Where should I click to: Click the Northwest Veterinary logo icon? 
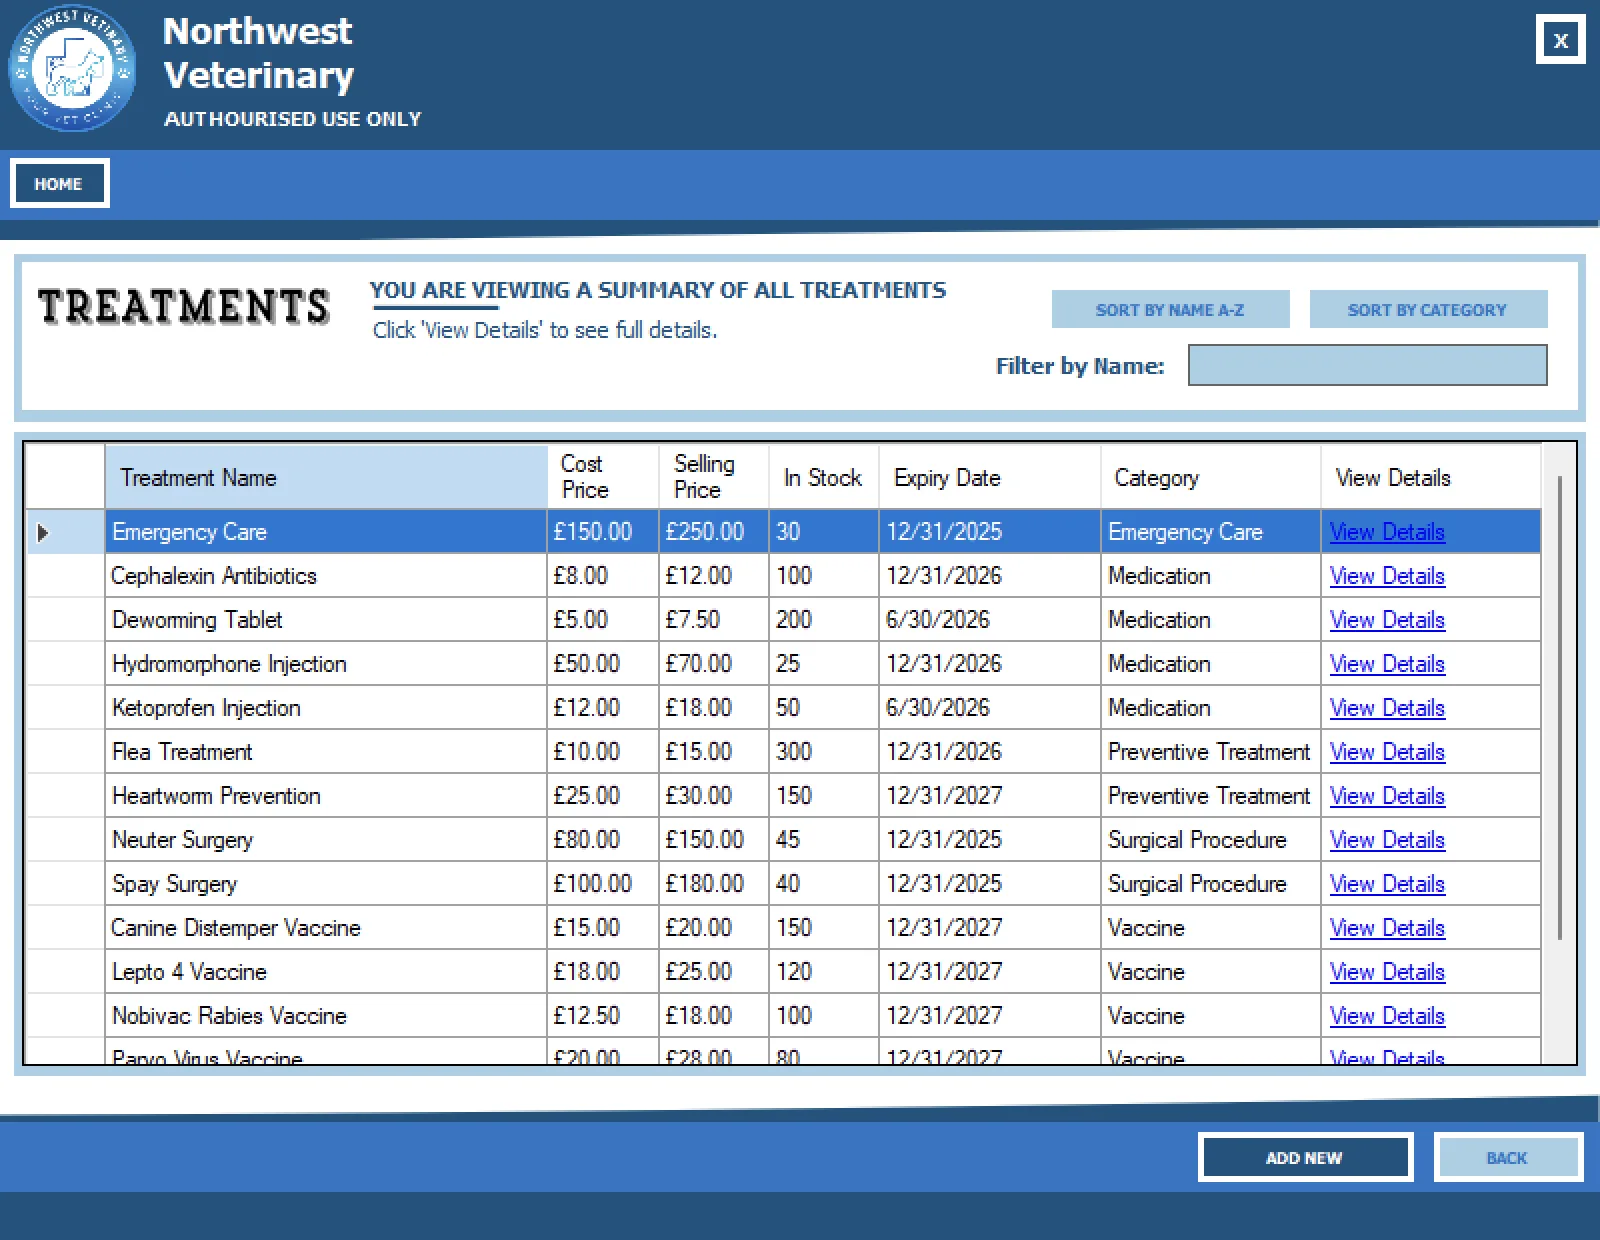(72, 68)
